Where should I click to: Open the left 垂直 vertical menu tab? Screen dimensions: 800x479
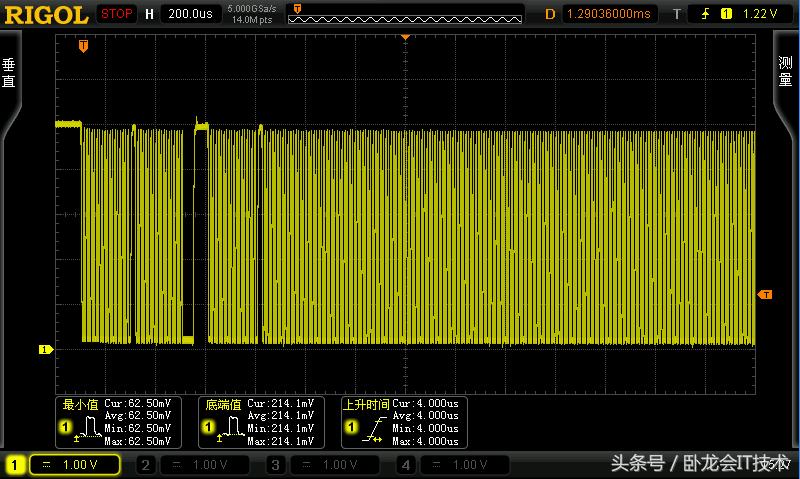coord(9,75)
